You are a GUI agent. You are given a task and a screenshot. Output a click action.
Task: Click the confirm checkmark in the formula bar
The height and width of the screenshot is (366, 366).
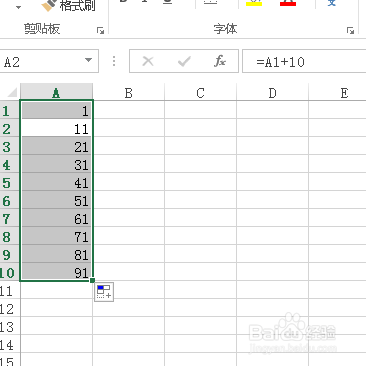coord(184,61)
